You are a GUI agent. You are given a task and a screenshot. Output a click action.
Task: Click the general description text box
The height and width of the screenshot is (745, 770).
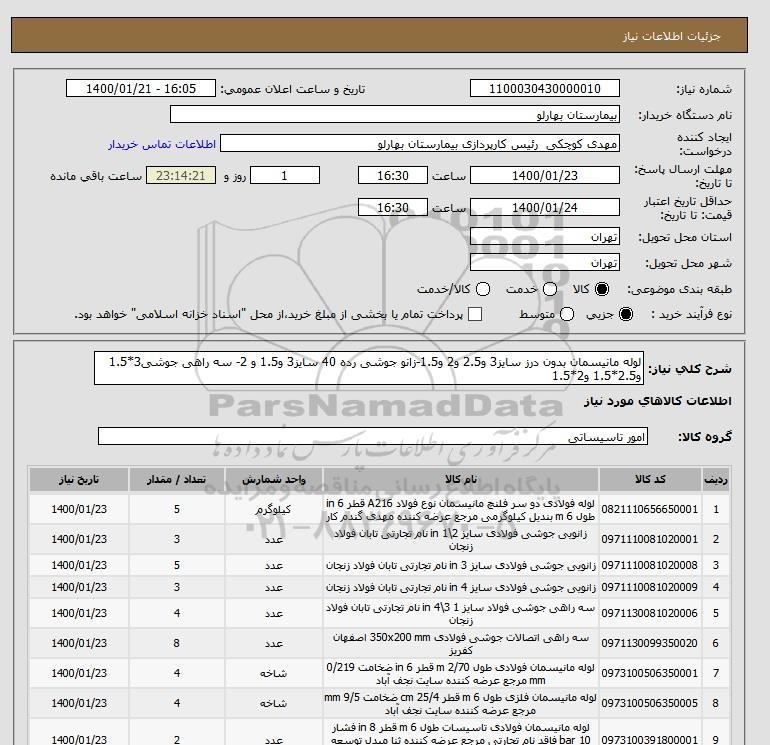pyautogui.click(x=369, y=368)
